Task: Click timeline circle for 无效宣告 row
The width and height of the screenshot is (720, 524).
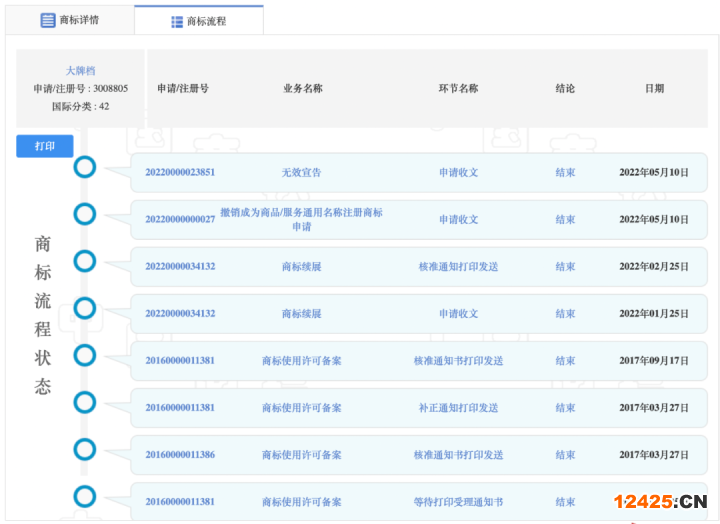Action: (x=85, y=167)
